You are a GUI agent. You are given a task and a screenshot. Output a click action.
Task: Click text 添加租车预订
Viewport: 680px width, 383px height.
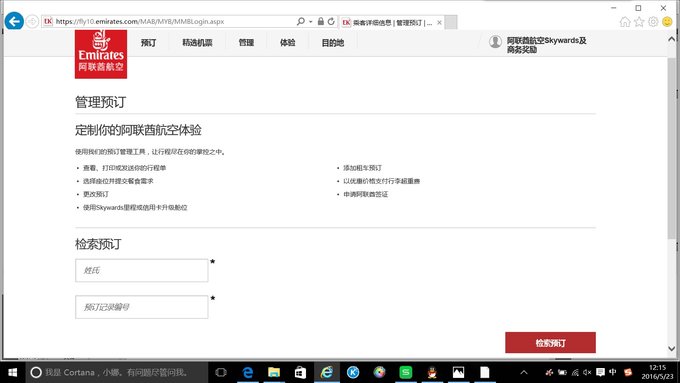click(363, 168)
